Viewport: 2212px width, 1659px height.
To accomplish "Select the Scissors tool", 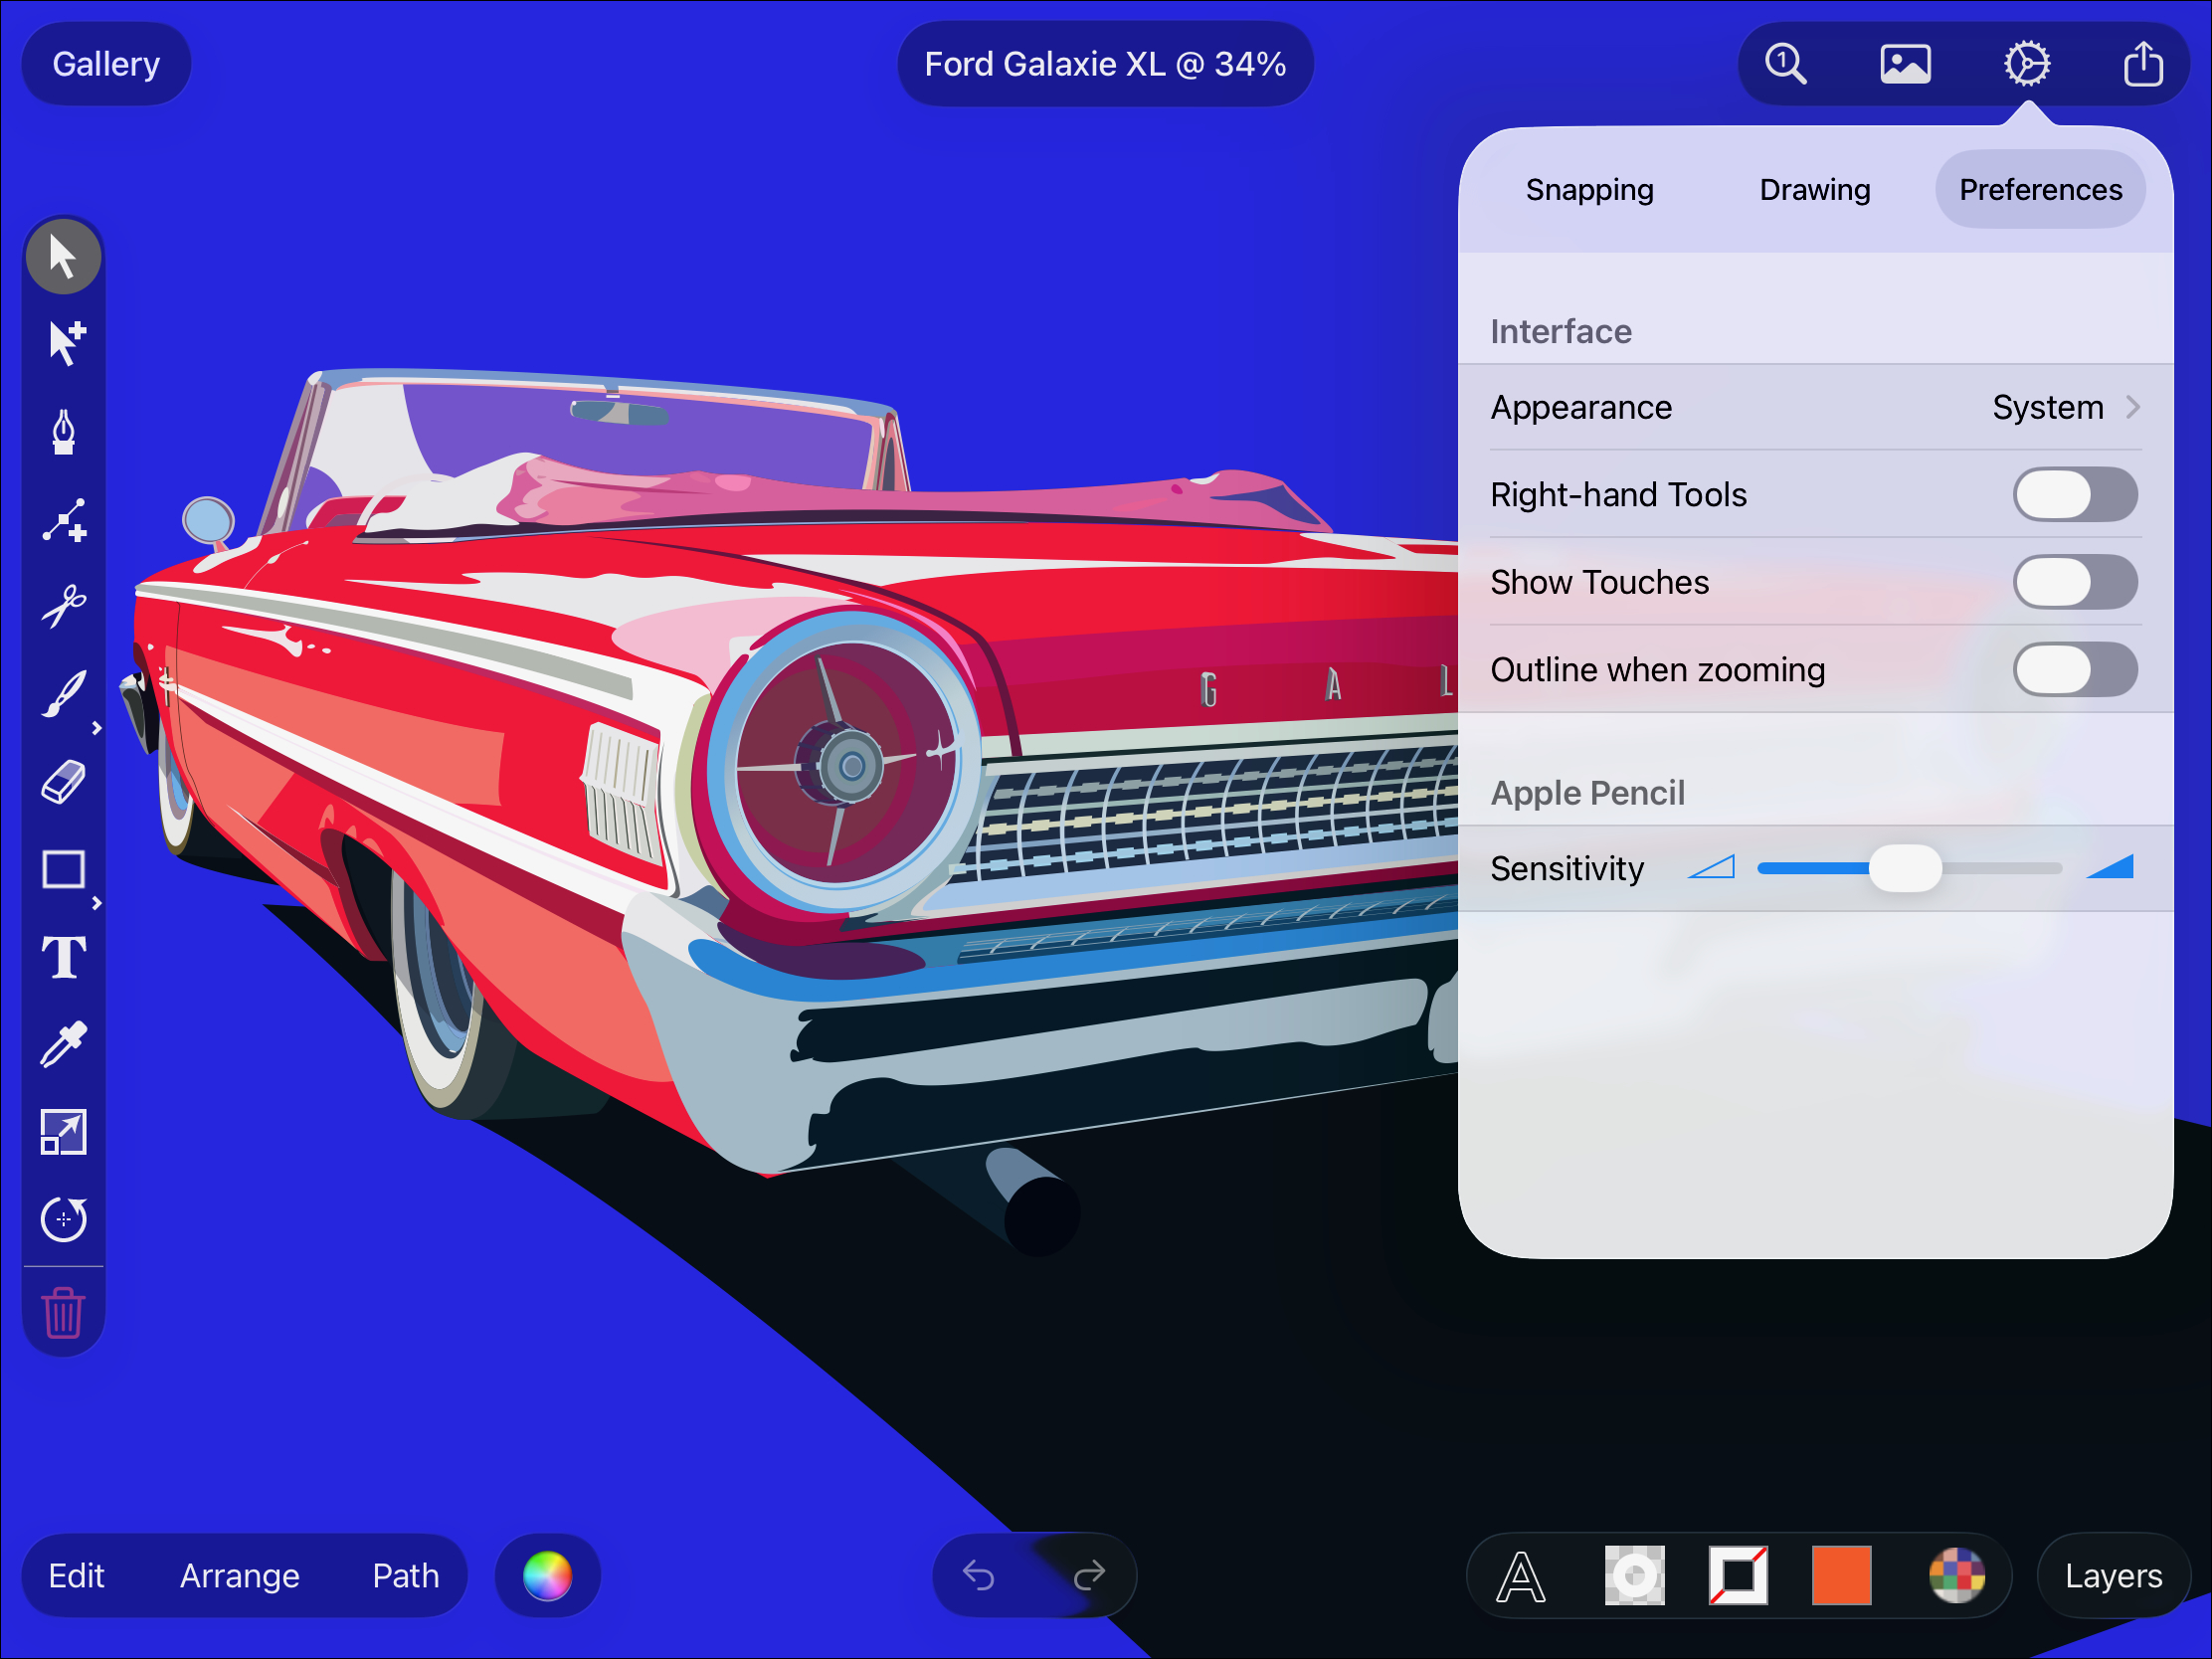I will [x=63, y=606].
